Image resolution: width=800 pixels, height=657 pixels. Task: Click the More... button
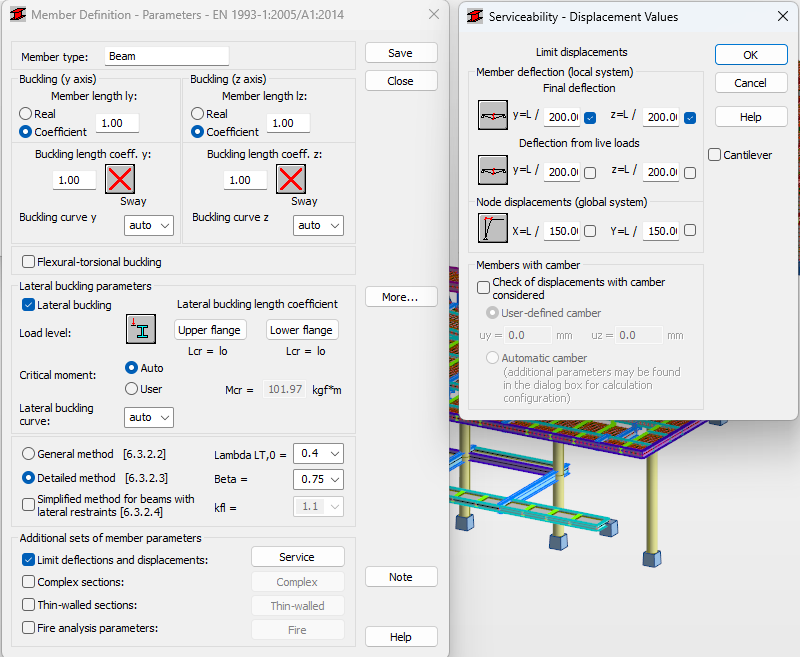point(401,297)
